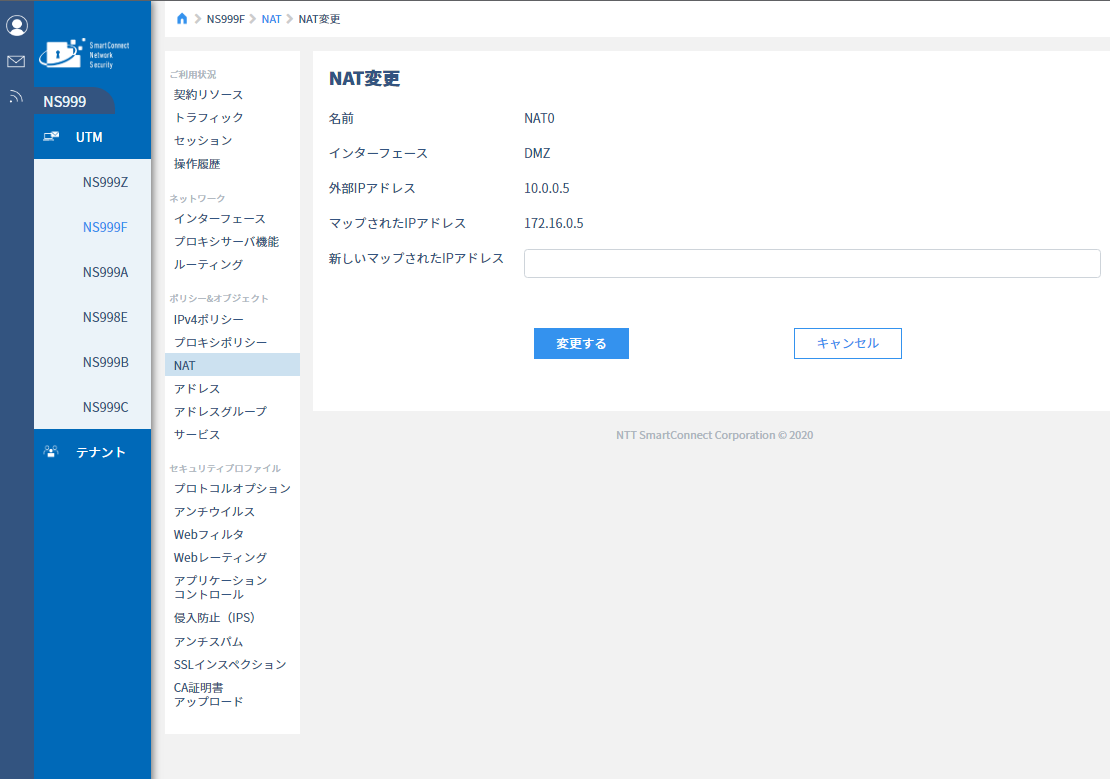Open SSLインスペクション page

click(230, 664)
